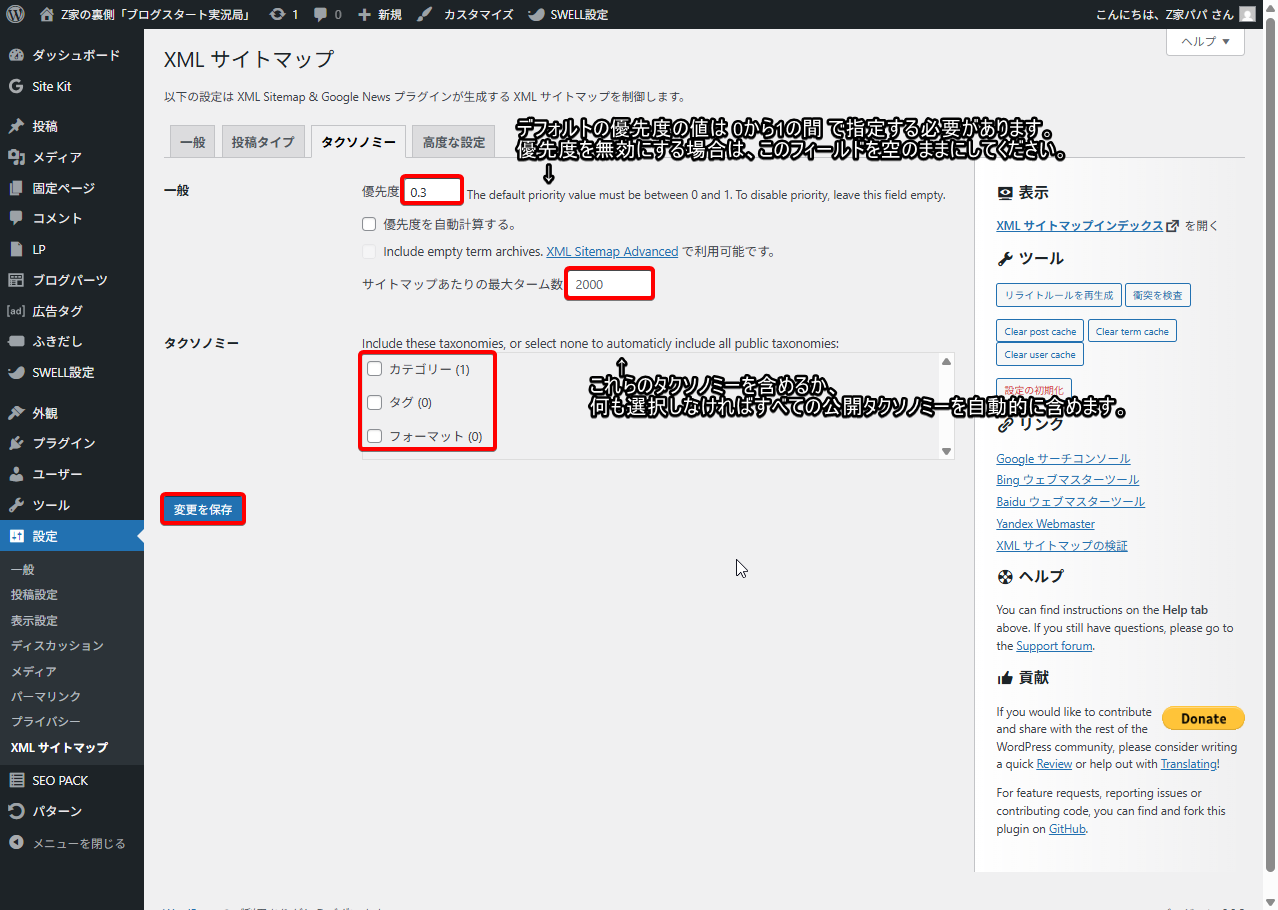Open ツール in the left sidebar
This screenshot has height=910, width=1278.
click(x=72, y=505)
